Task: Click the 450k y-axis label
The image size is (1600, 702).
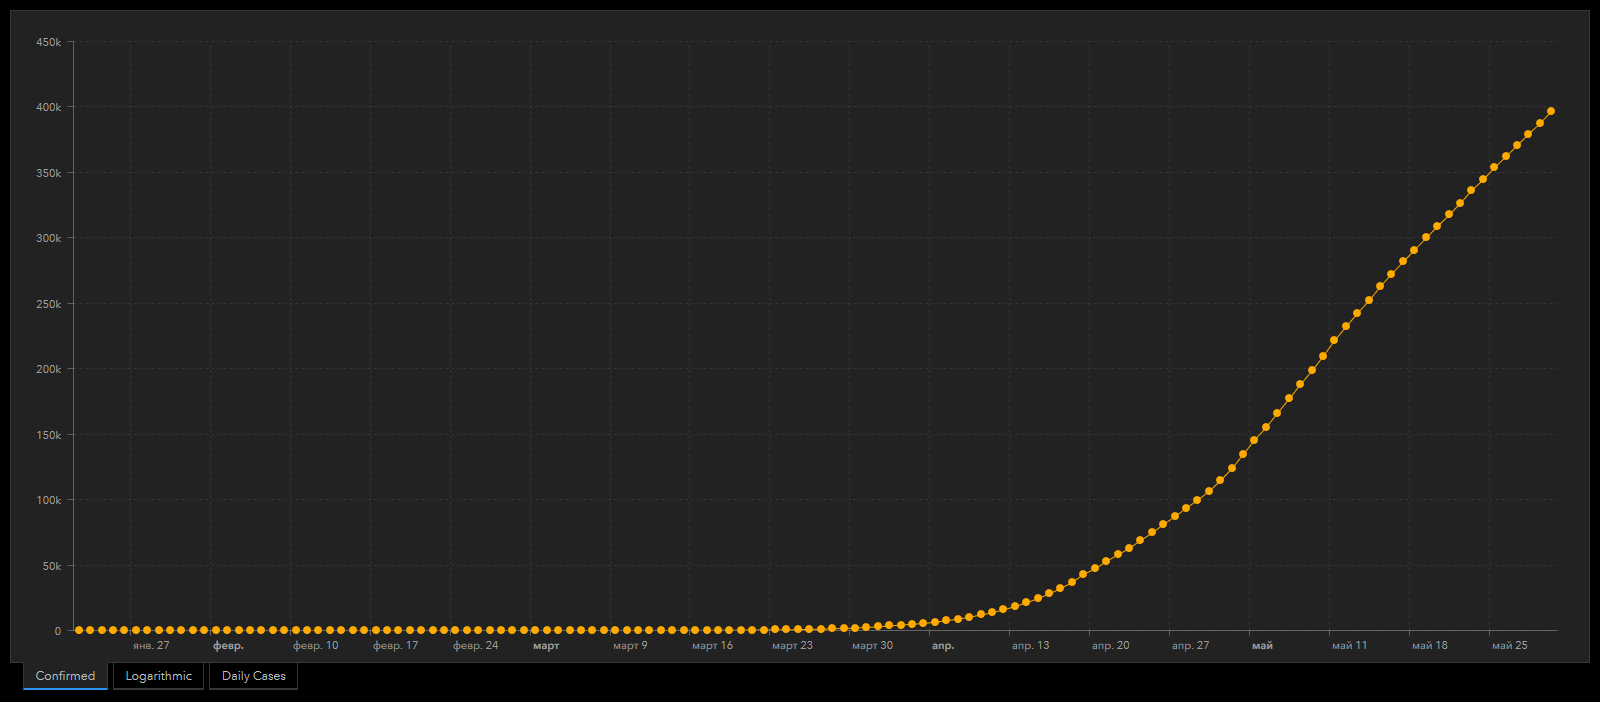Action: [x=49, y=42]
